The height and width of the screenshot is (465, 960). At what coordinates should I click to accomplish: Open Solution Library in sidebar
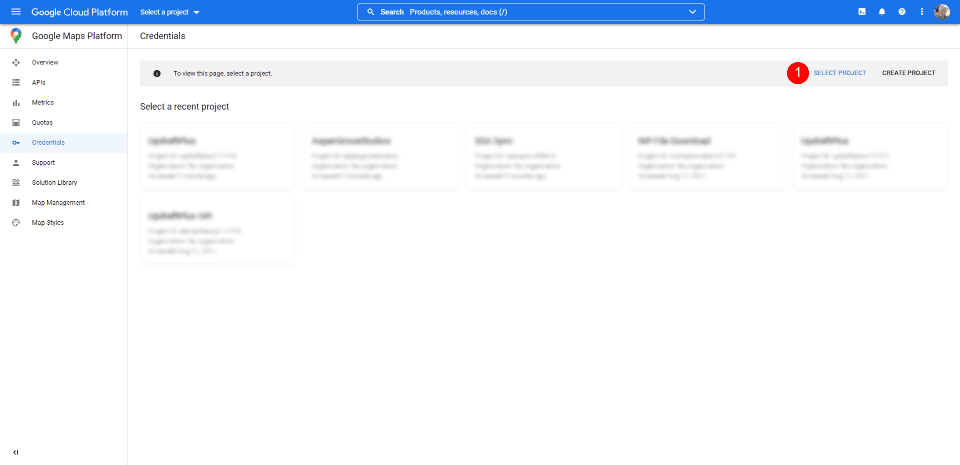(54, 183)
